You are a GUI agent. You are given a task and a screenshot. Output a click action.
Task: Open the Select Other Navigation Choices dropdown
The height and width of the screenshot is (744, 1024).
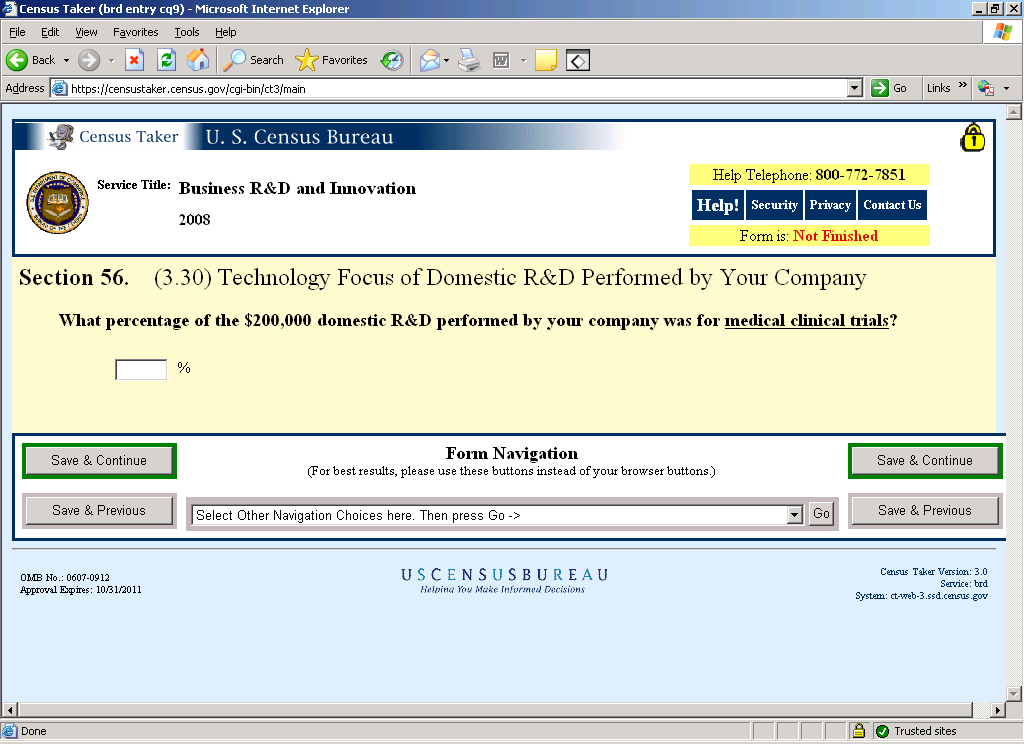tap(794, 515)
